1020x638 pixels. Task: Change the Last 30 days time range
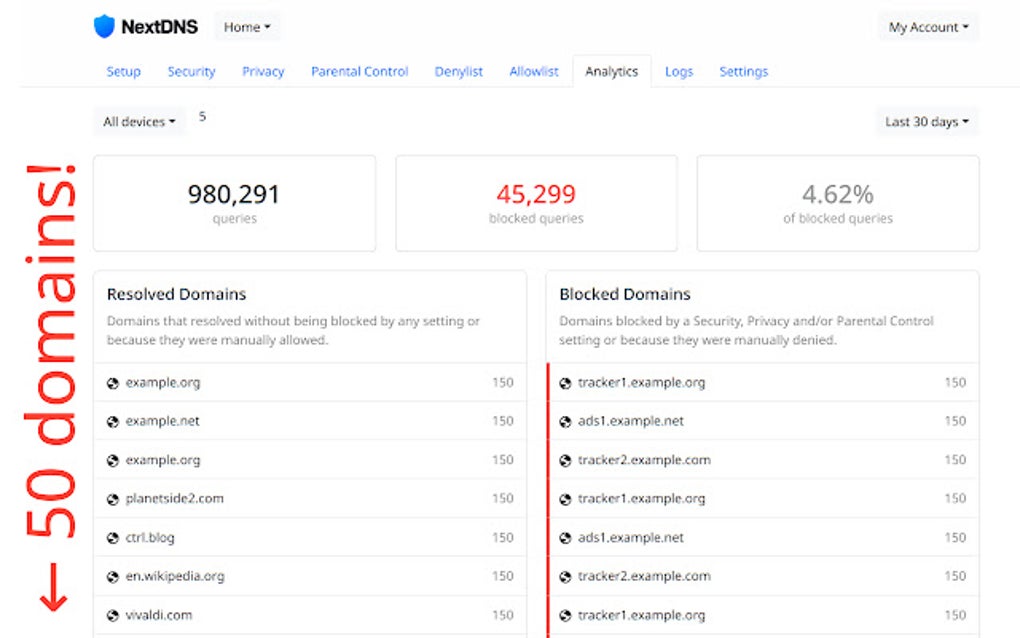click(x=926, y=120)
